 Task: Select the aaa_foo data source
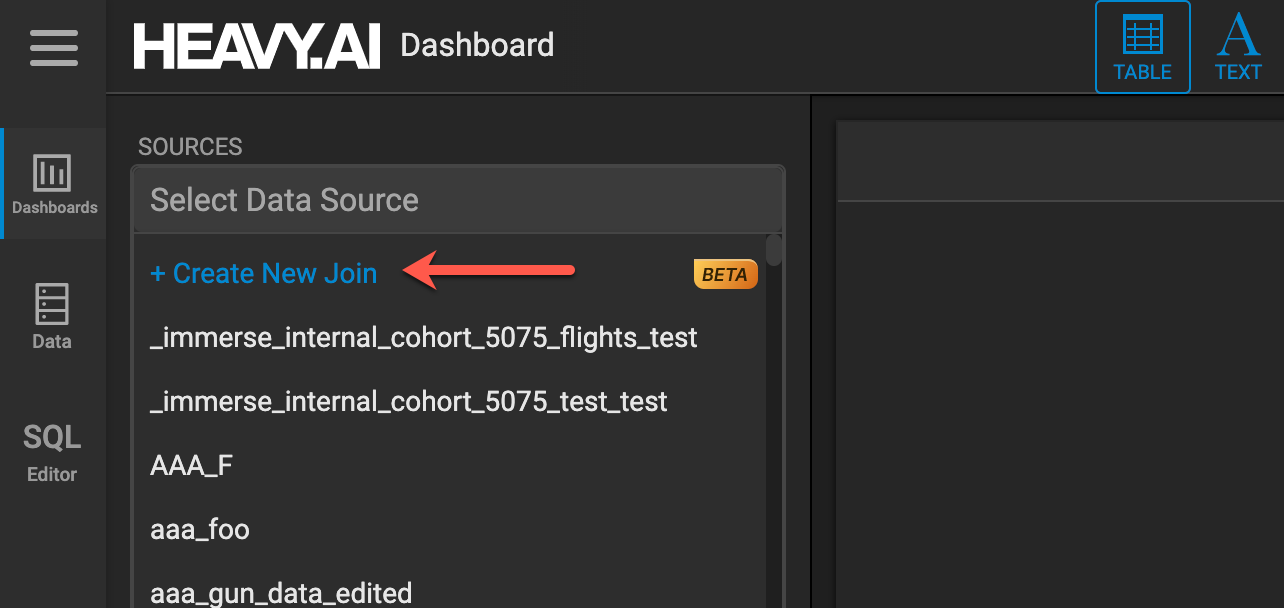coord(200,530)
